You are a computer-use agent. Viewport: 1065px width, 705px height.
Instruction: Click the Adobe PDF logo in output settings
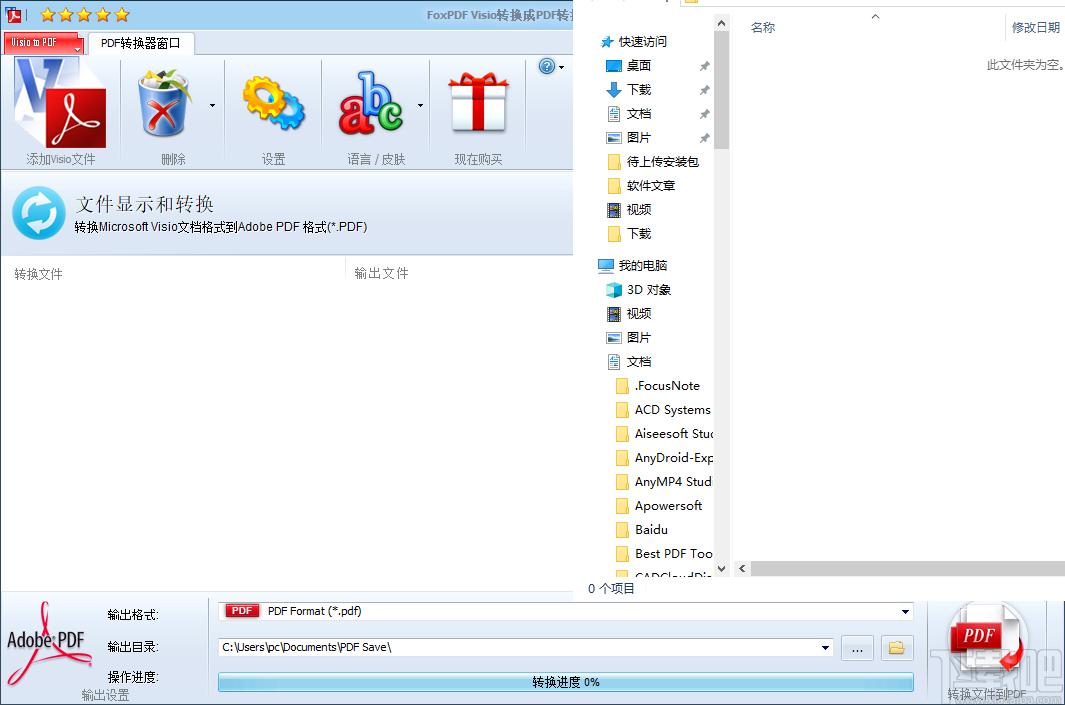click(x=48, y=643)
